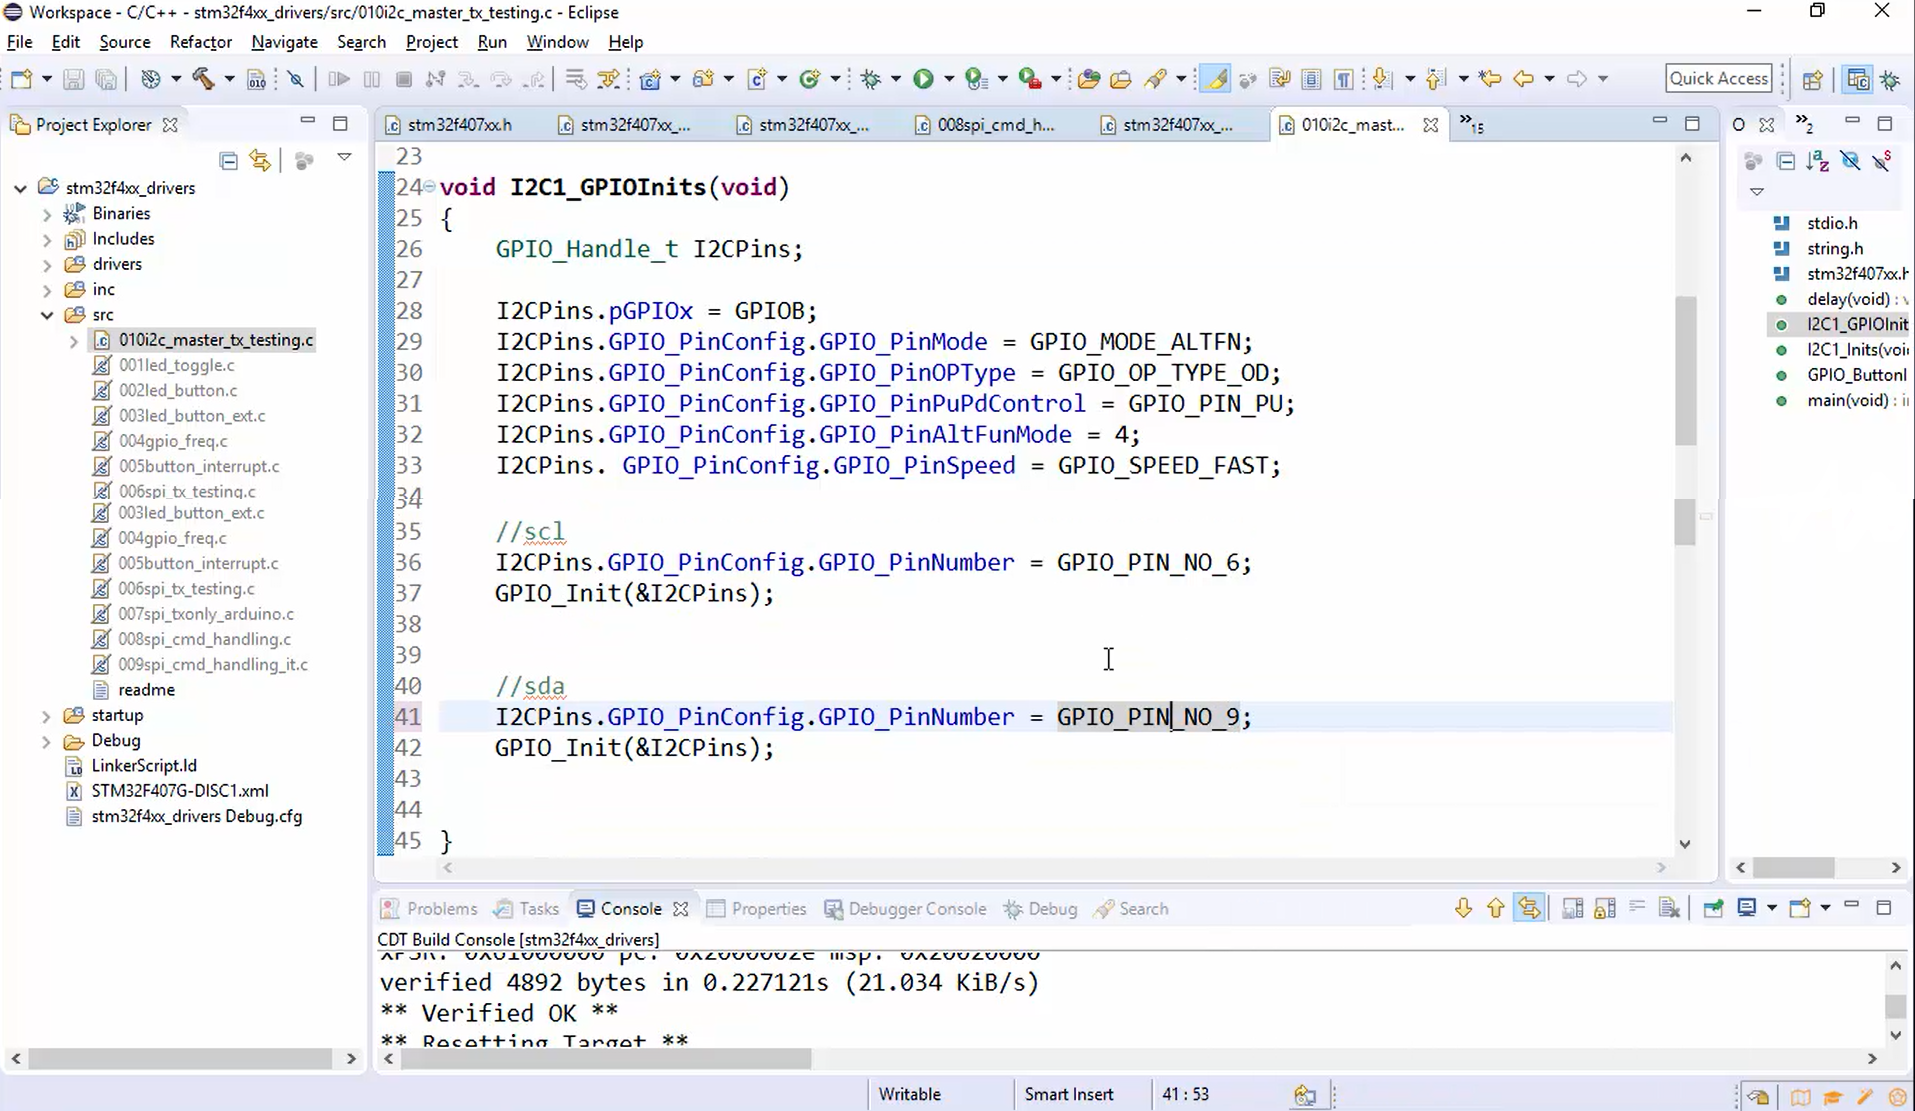Select LinkerScript.ld file
Image resolution: width=1915 pixels, height=1111 pixels.
(x=144, y=766)
